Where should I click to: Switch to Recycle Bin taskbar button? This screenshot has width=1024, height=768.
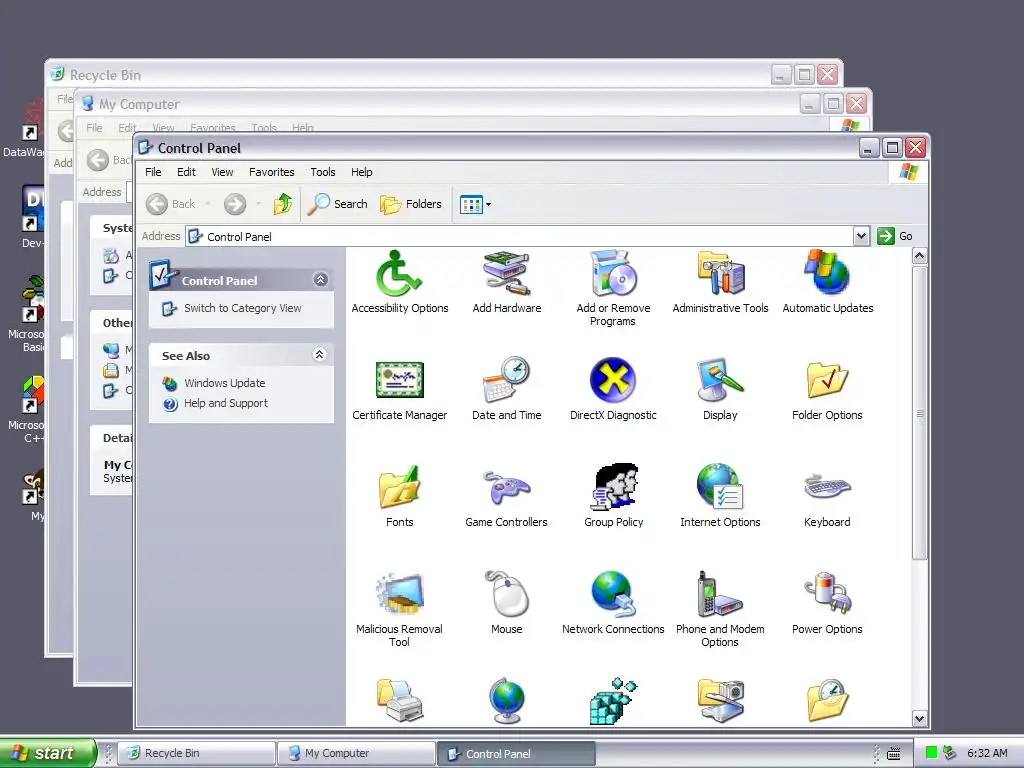click(199, 753)
